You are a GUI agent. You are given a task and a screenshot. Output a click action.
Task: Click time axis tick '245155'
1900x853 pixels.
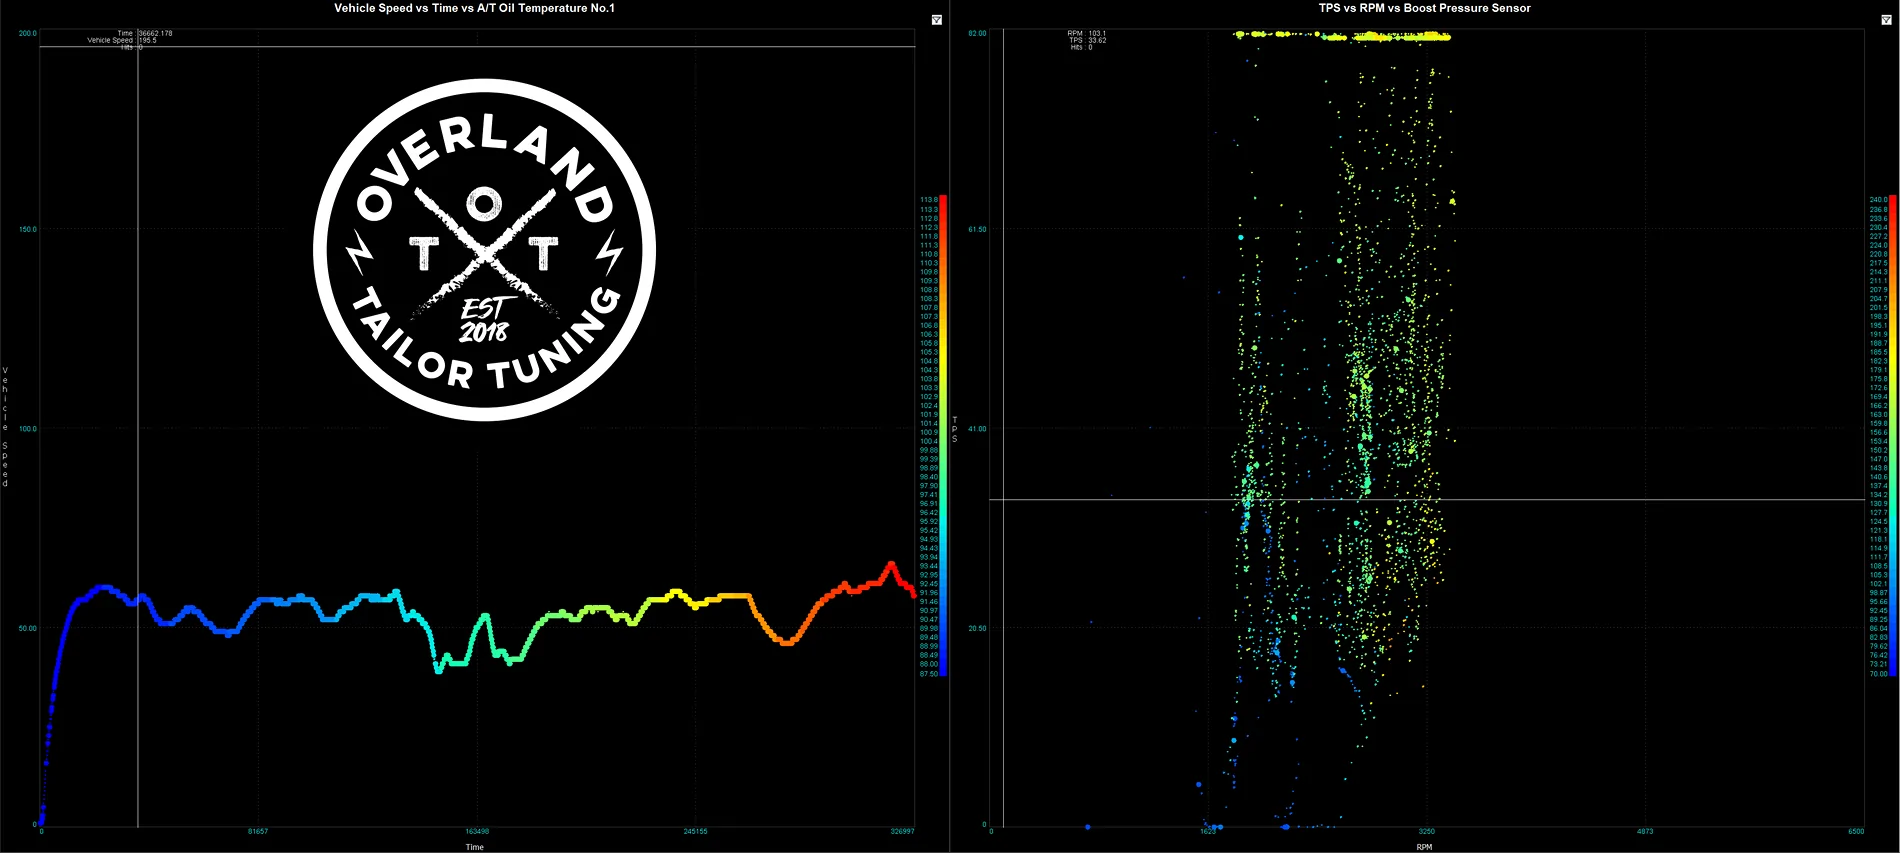click(695, 831)
